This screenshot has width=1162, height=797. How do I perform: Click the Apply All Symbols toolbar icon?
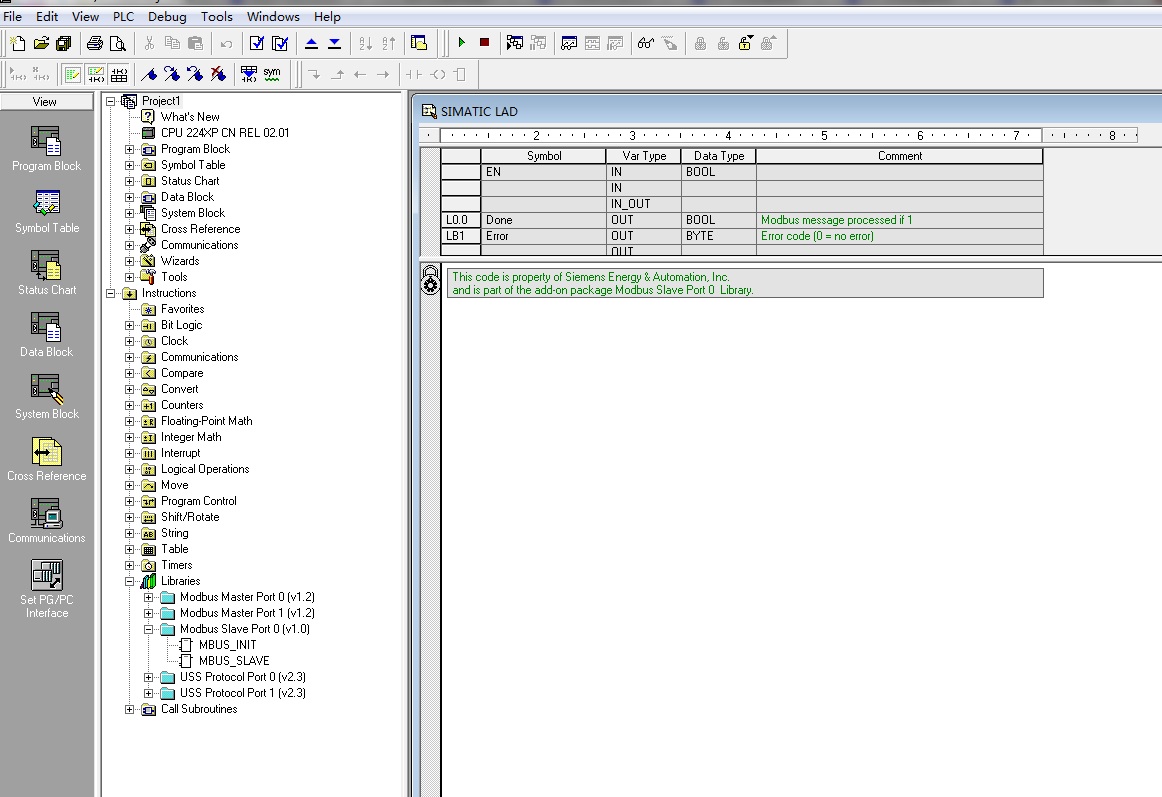[249, 74]
